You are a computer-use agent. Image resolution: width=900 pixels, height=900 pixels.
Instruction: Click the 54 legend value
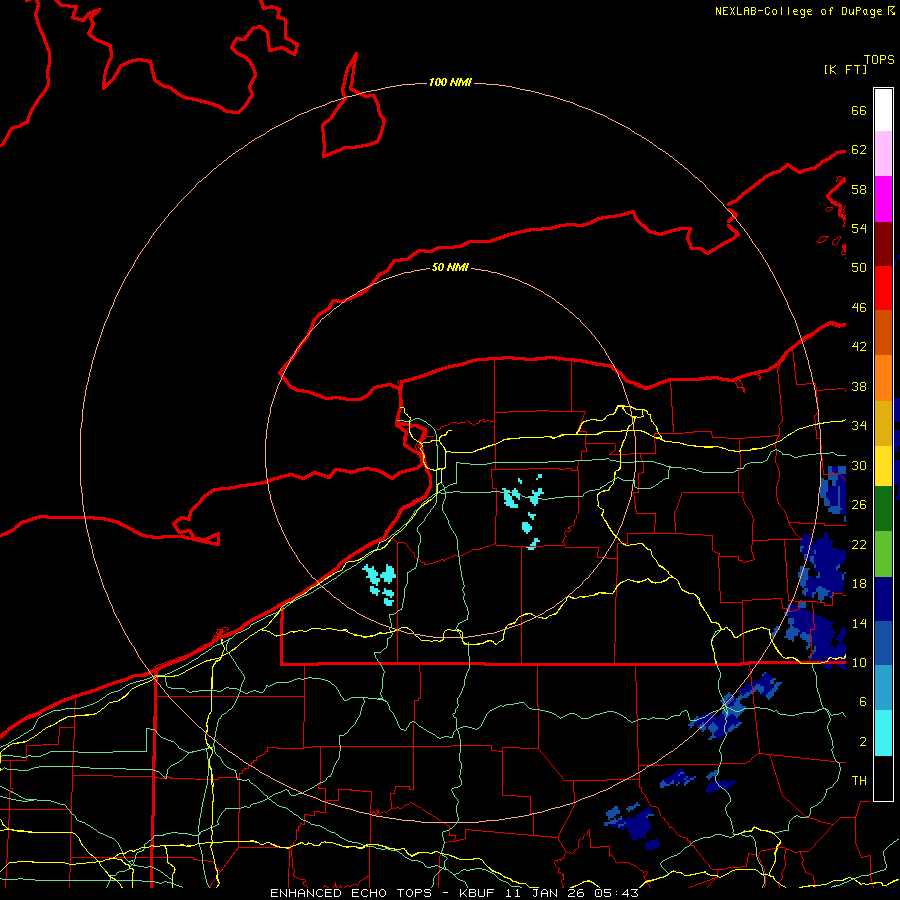tap(859, 228)
